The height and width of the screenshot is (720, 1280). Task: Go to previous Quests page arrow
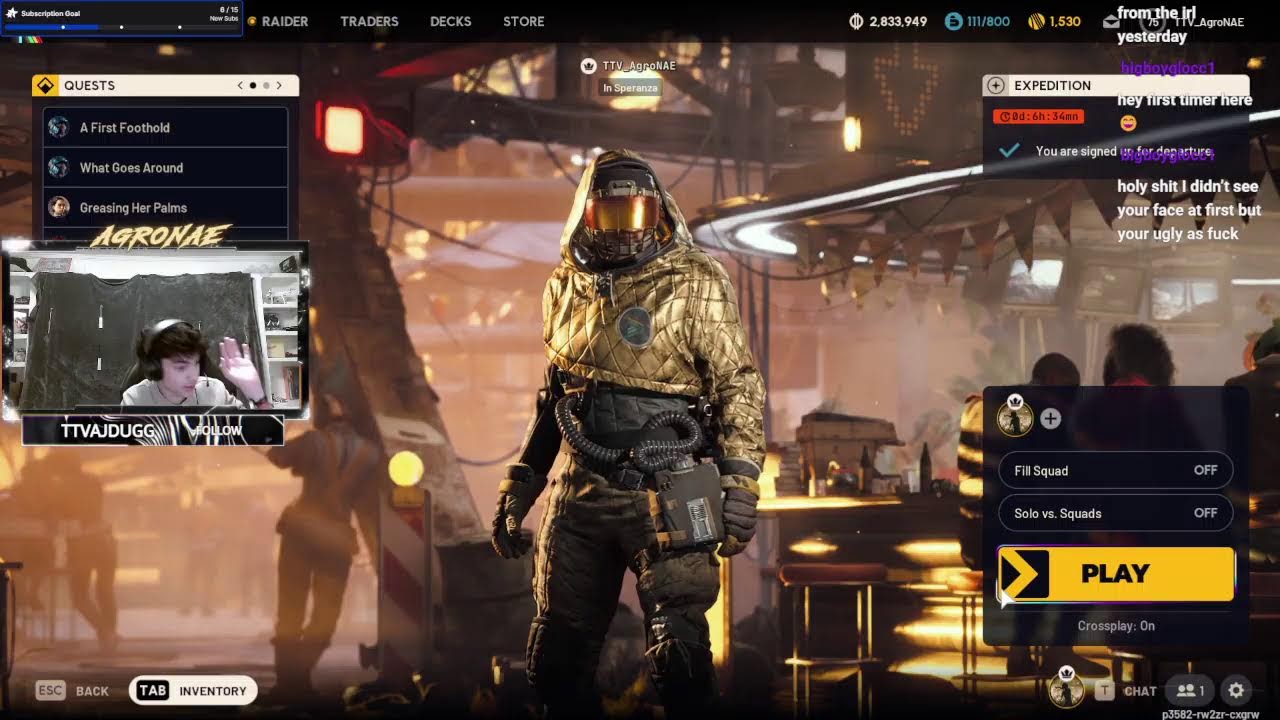tap(240, 86)
